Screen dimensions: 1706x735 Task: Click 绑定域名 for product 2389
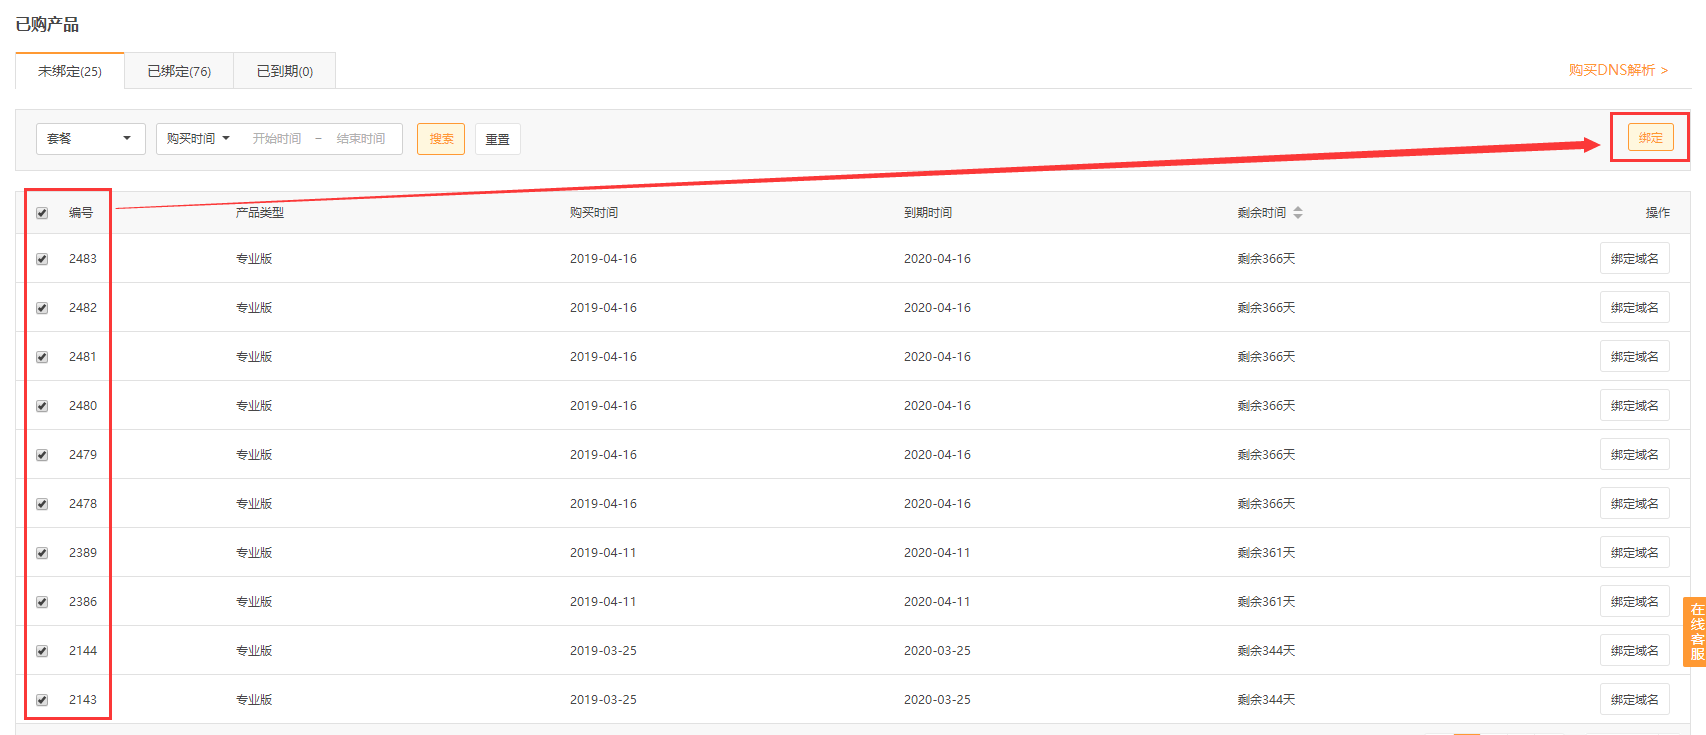click(1635, 553)
